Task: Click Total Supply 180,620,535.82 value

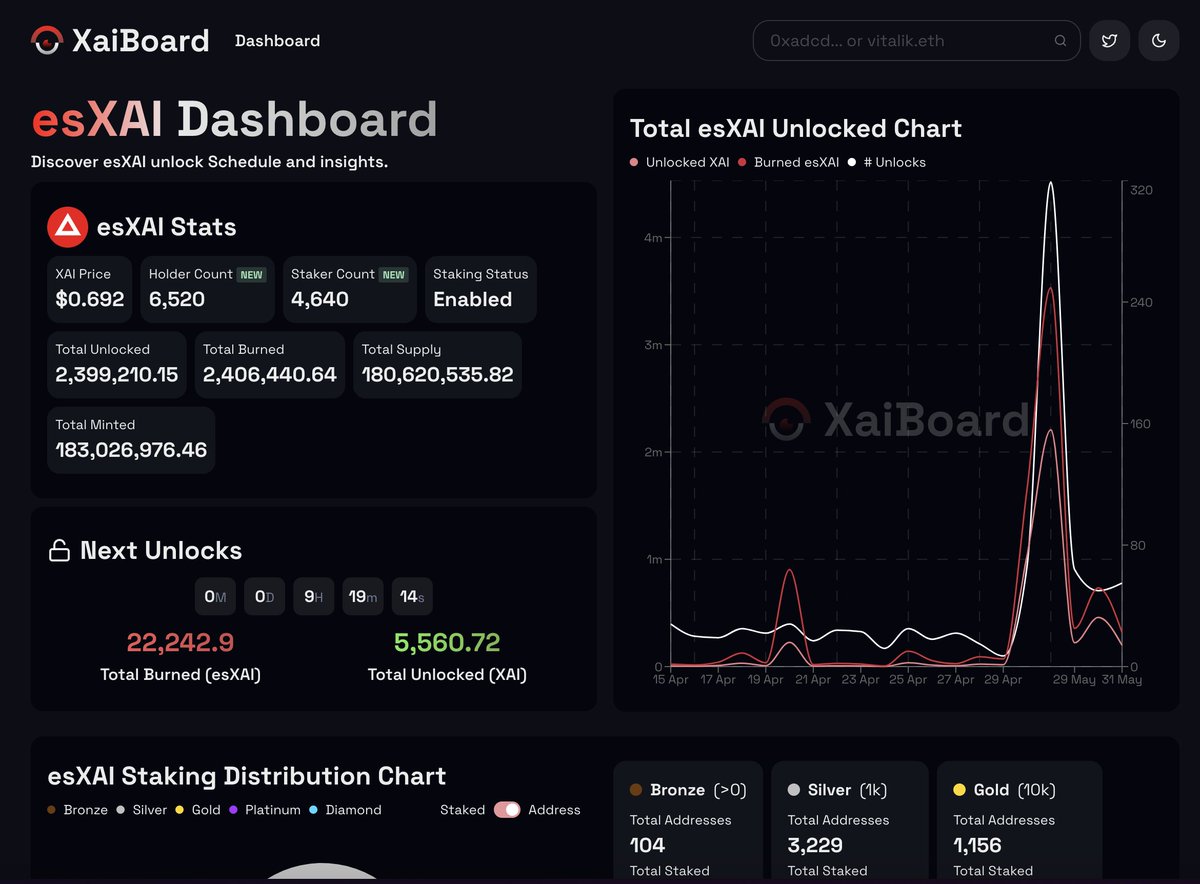Action: 437,375
